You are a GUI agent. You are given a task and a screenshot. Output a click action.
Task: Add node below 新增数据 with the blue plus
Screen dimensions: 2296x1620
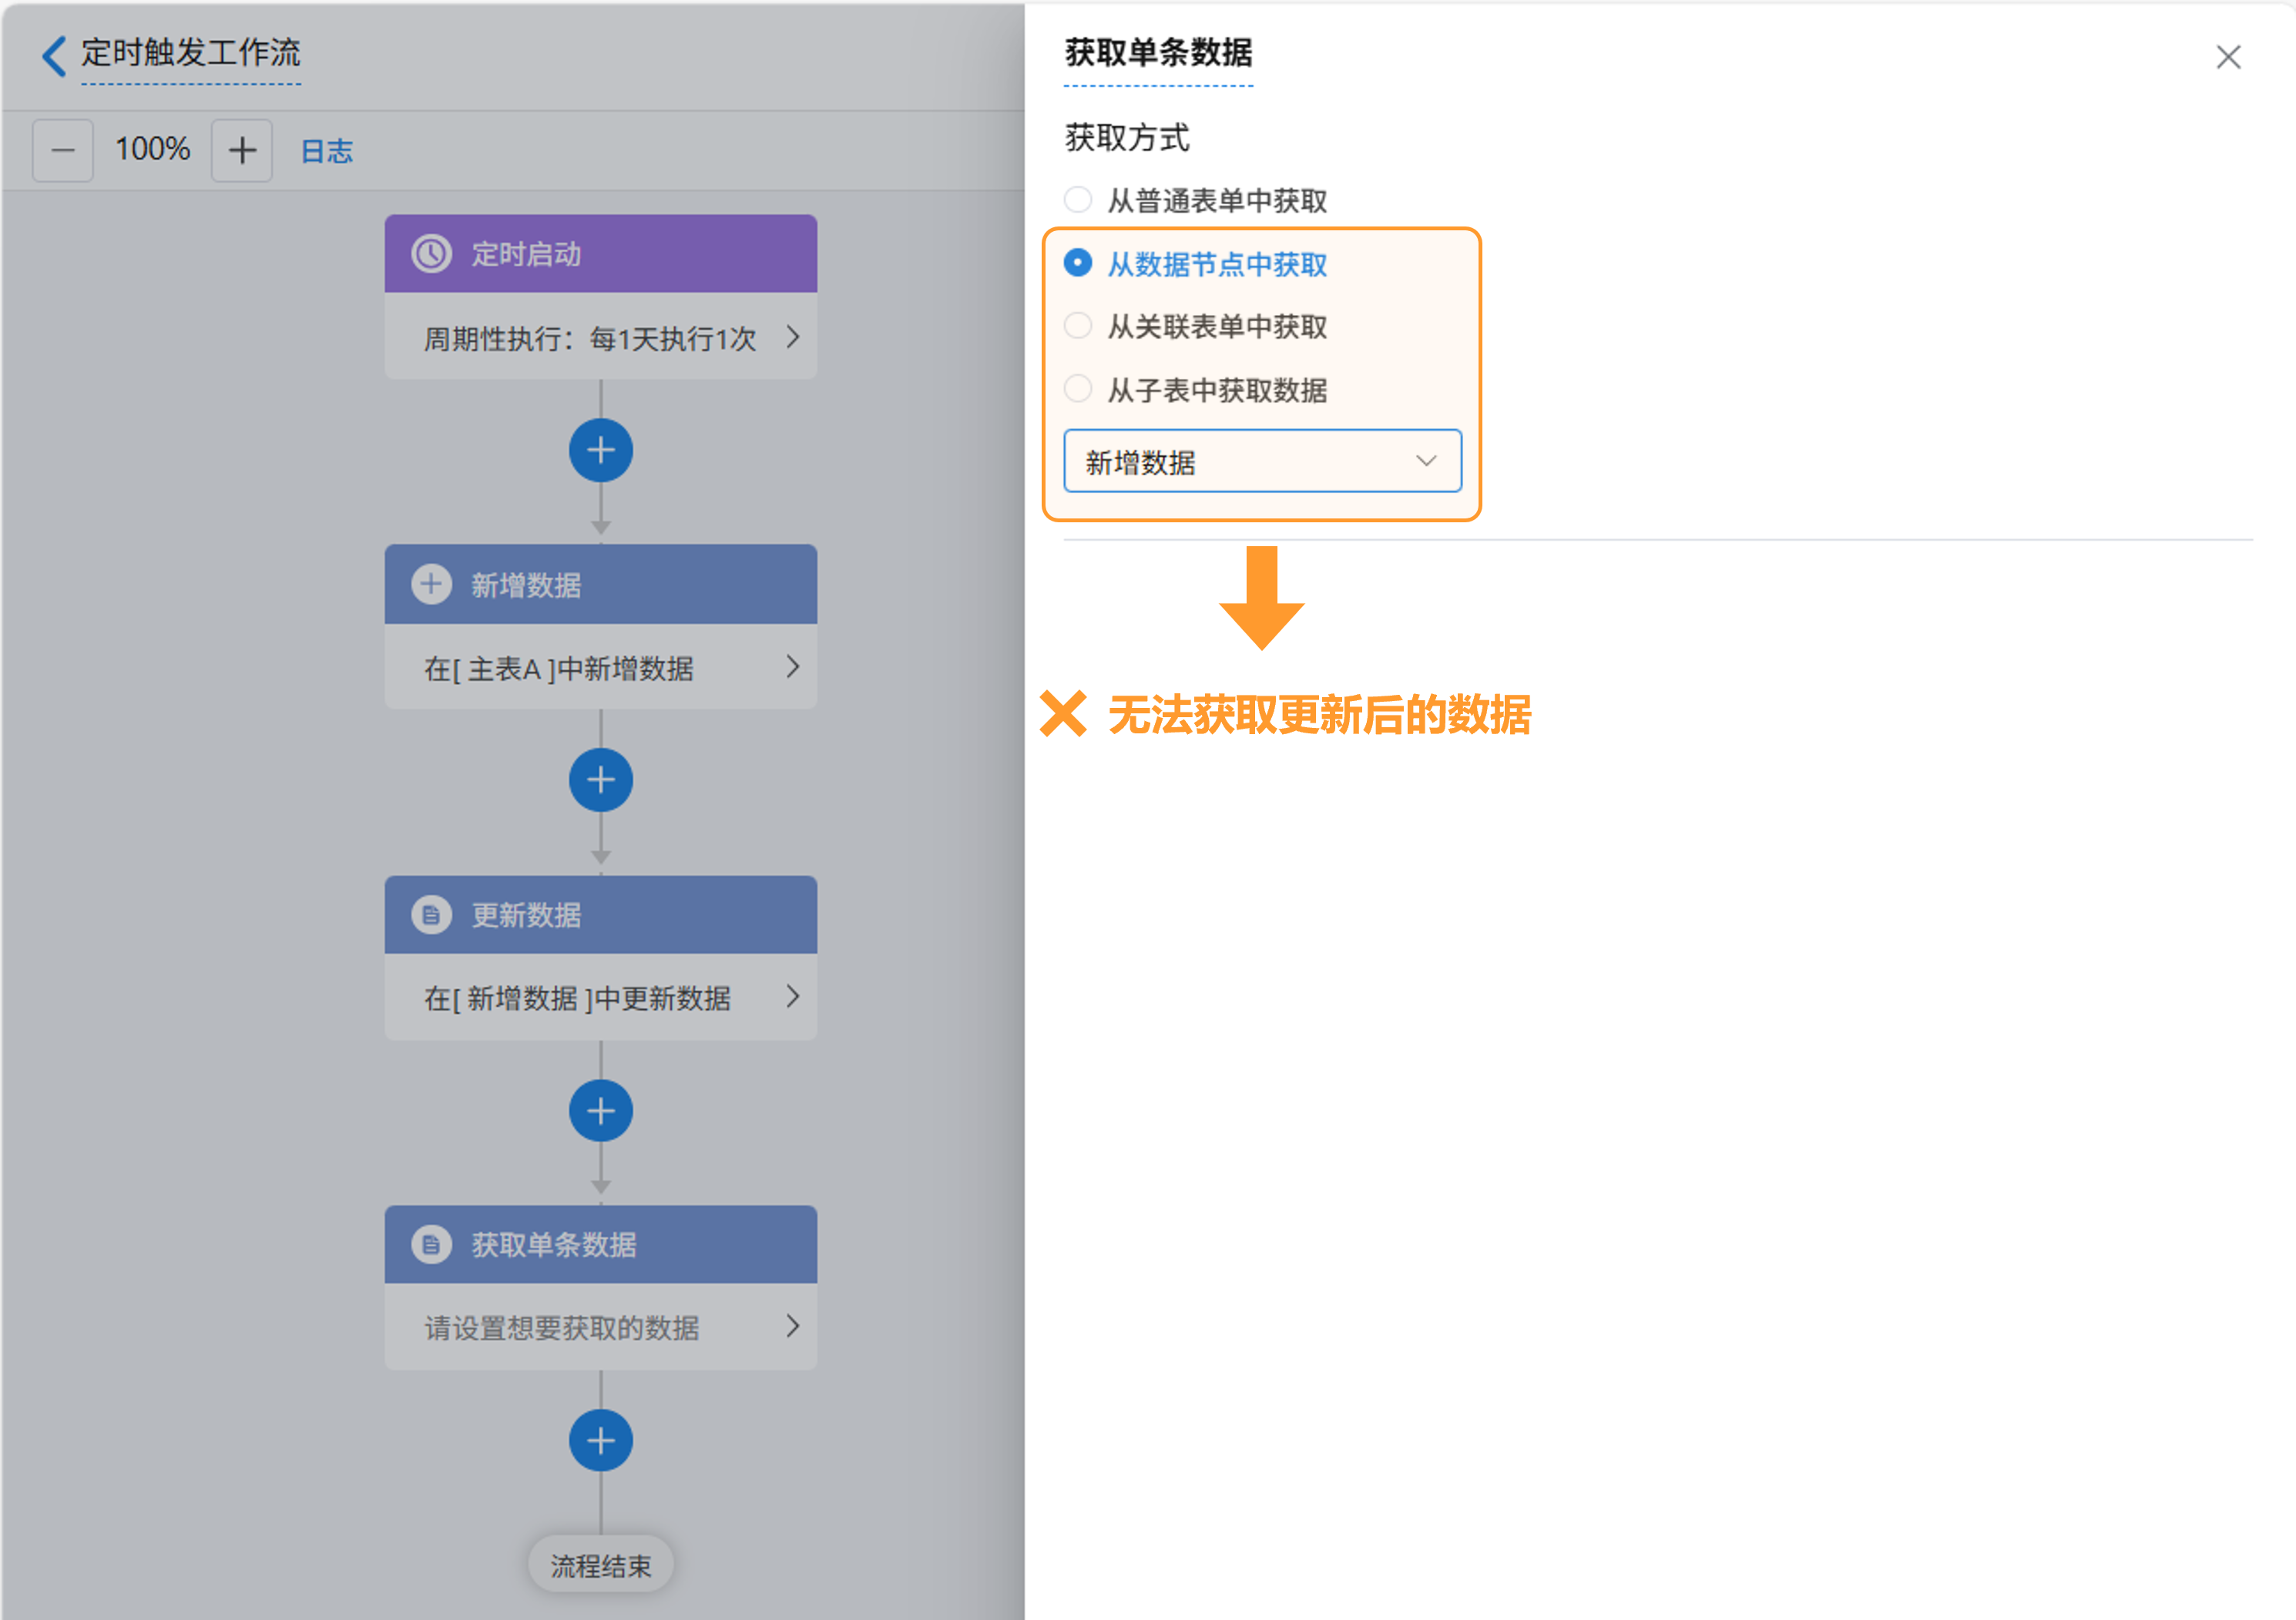coord(600,780)
